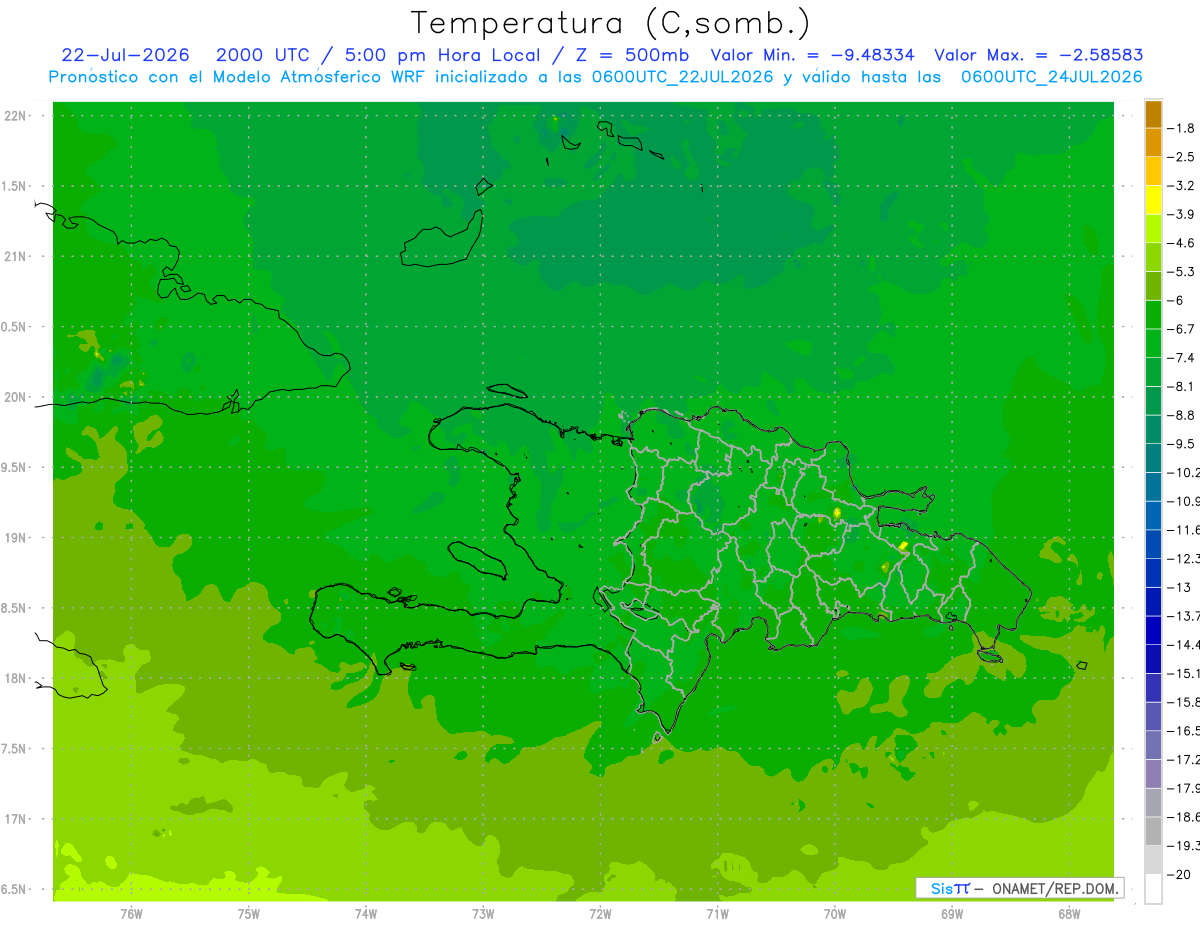Click the '-1.8' colorbar label
This screenshot has height=927, width=1200.
click(1181, 128)
